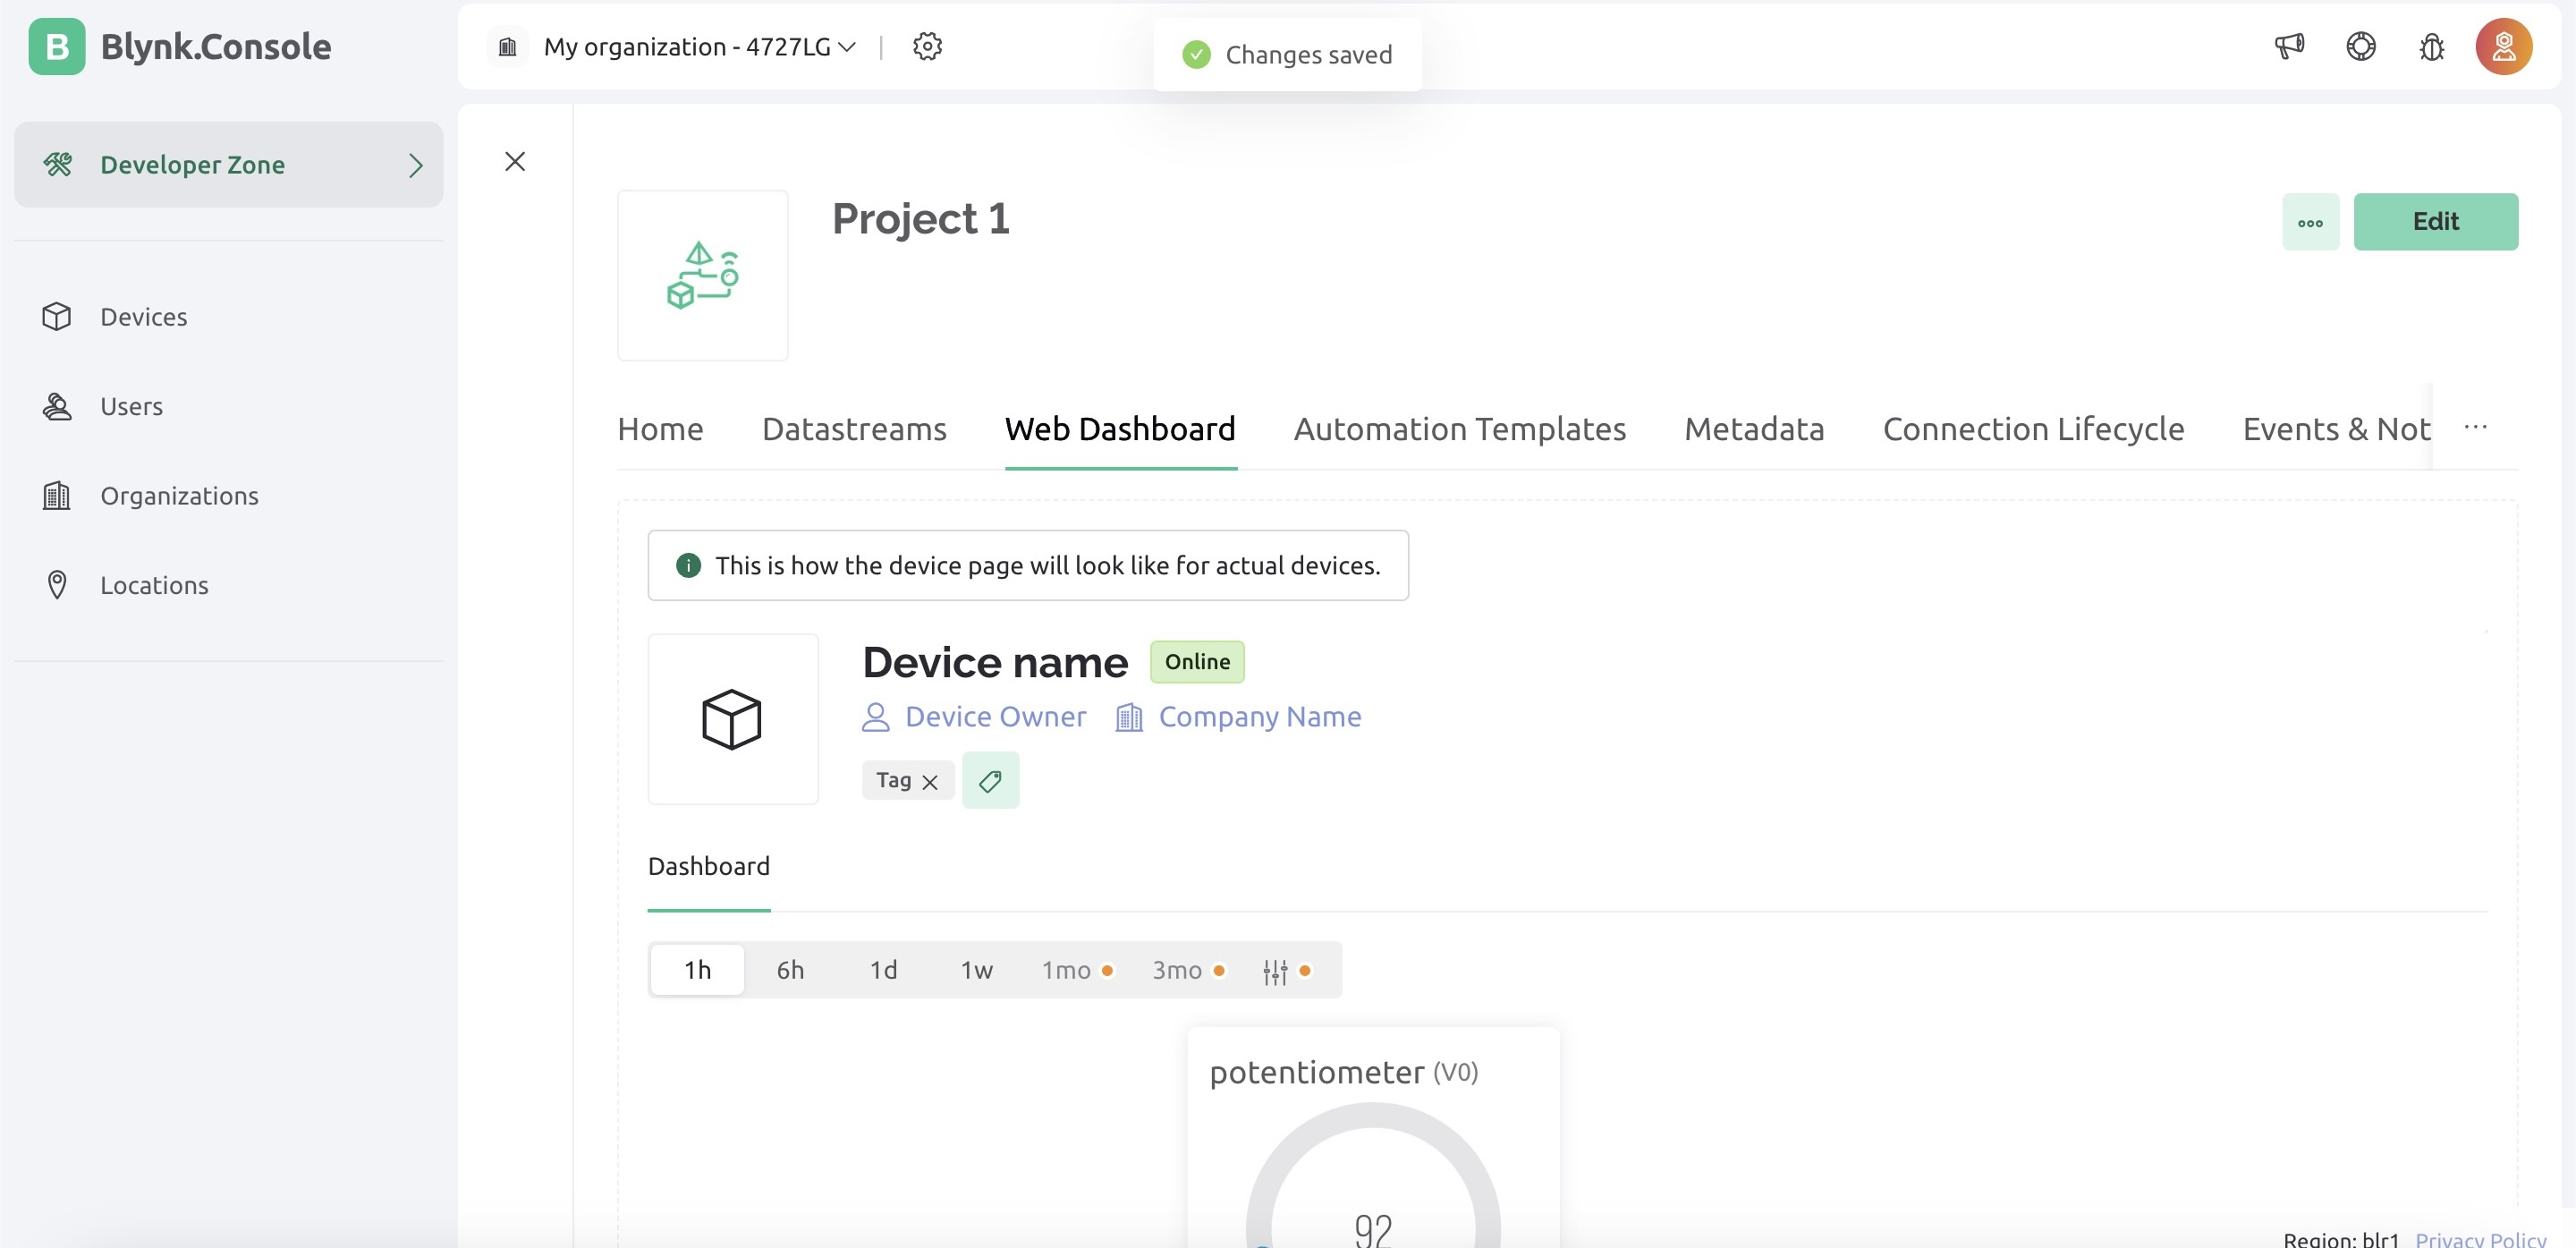2576x1248 pixels.
Task: Remove the Tag with its X
Action: click(x=929, y=782)
